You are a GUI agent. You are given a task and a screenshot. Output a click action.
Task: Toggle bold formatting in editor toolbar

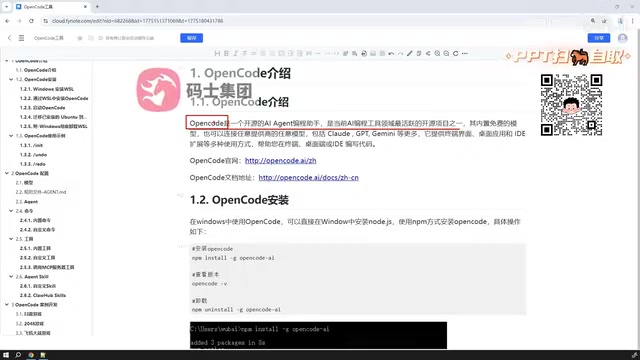coord(226,53)
